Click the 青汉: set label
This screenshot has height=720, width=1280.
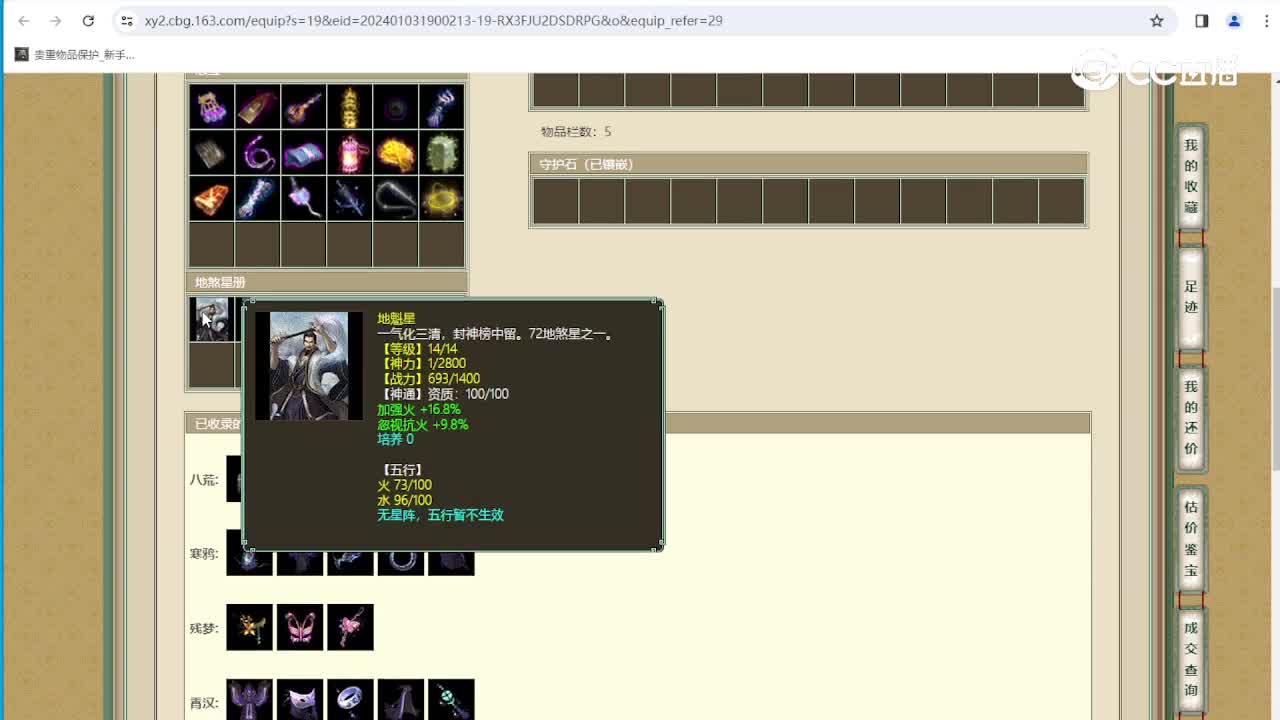click(204, 703)
